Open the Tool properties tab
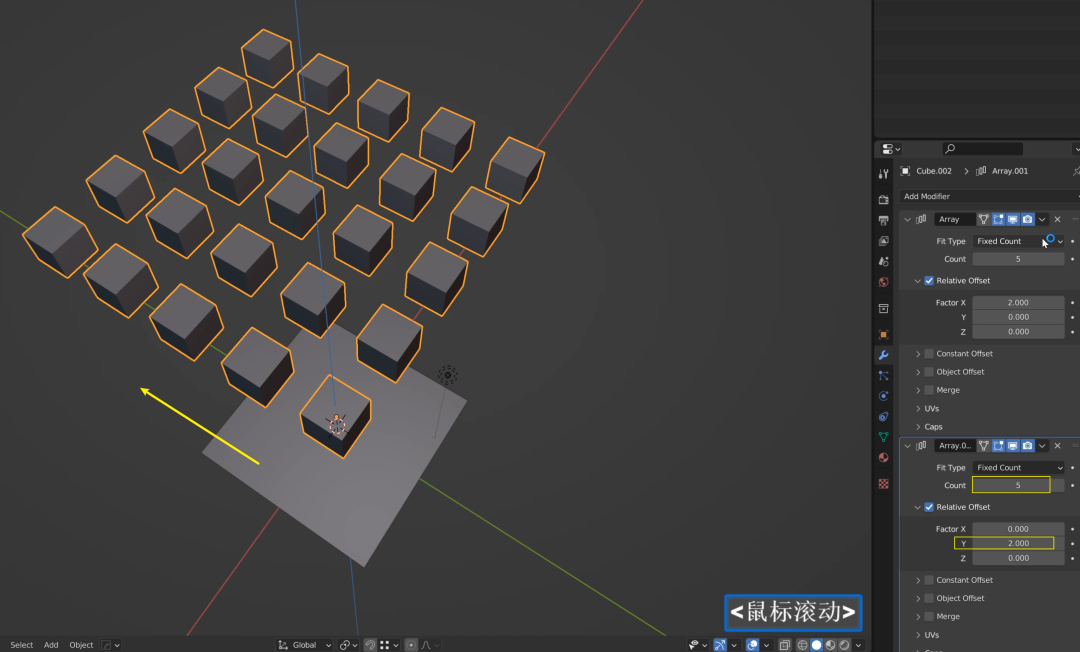 point(884,173)
